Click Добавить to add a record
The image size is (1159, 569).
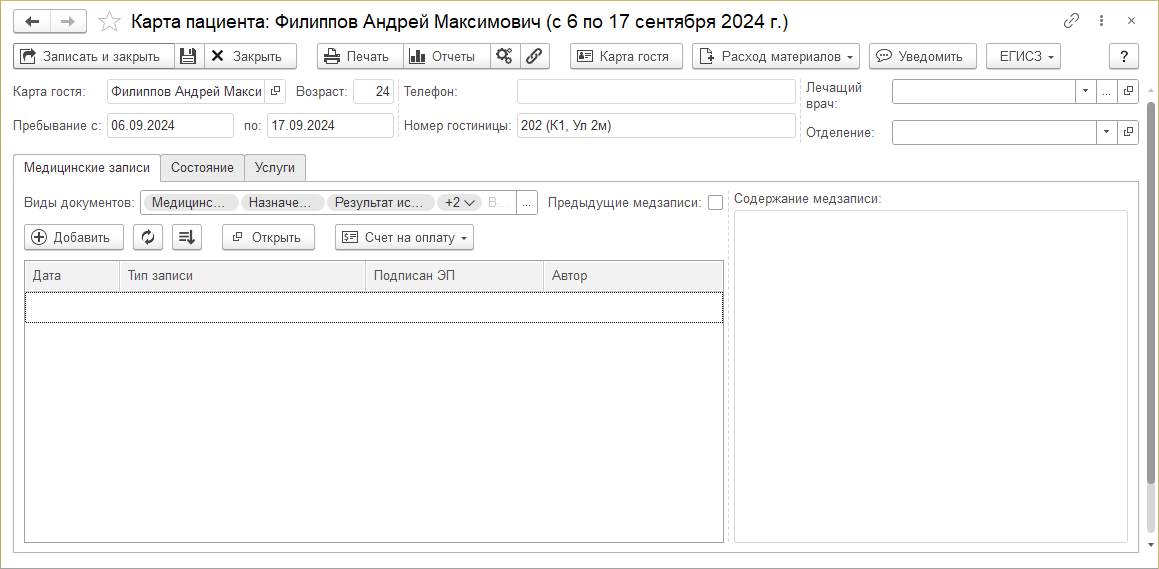(73, 237)
